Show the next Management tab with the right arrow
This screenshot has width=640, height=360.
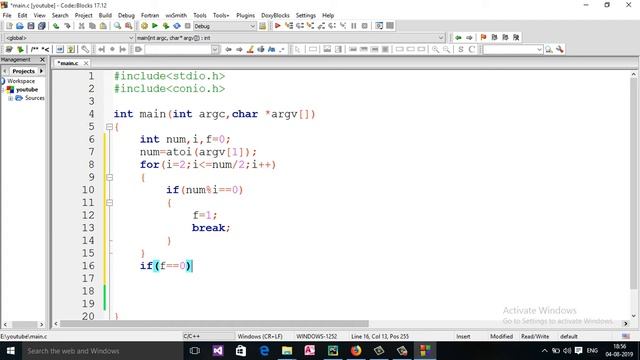(x=41, y=71)
